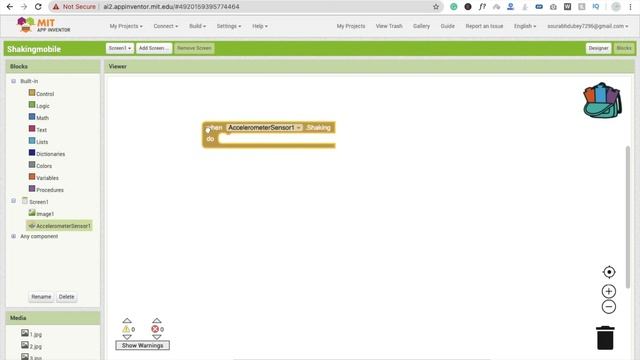
Task: Click the browser forward arrow
Action: pos(24,7)
